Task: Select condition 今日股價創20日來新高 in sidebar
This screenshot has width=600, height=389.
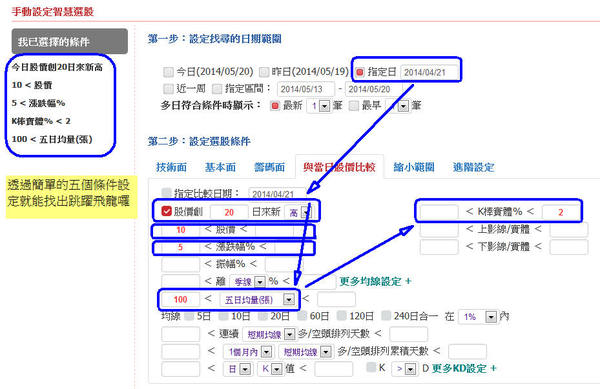Action: click(57, 67)
